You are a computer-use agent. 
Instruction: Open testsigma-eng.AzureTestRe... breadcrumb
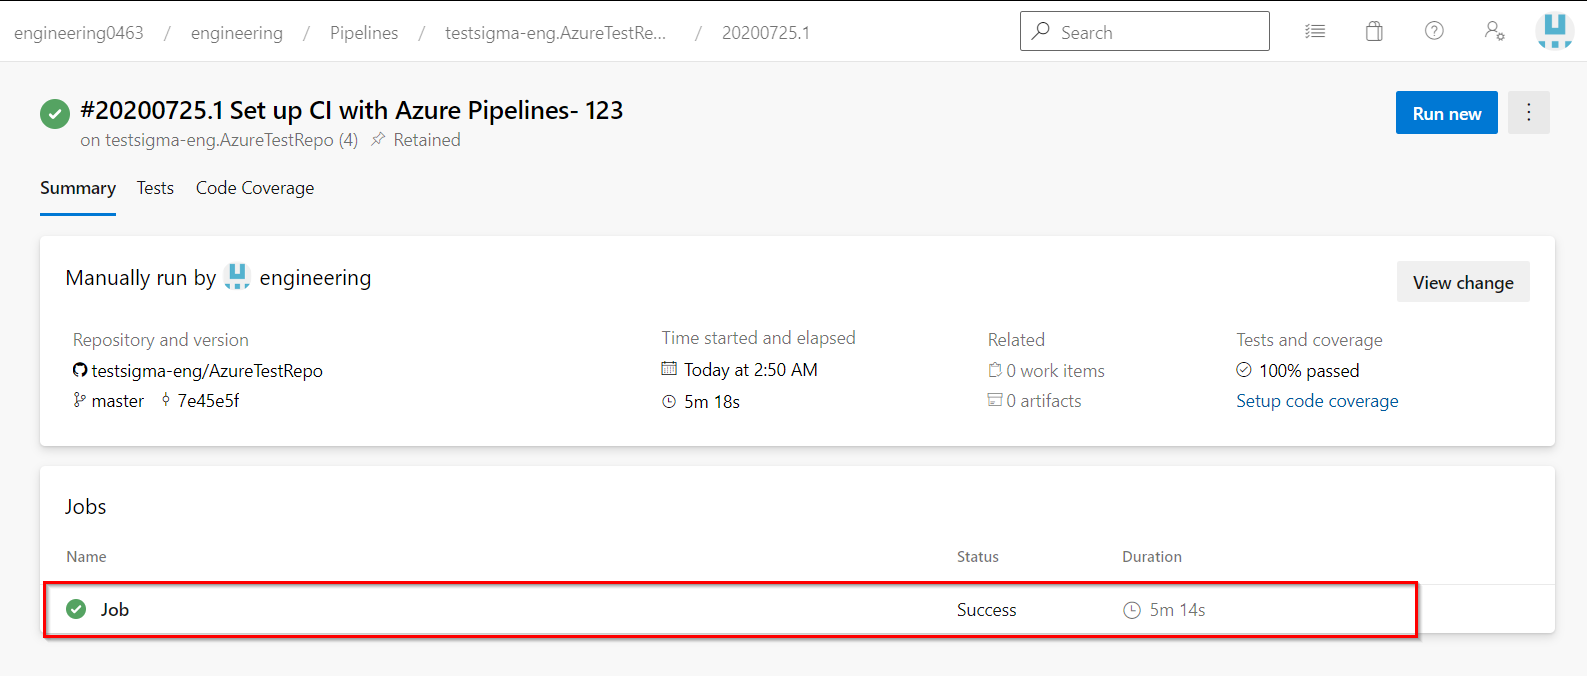click(556, 33)
